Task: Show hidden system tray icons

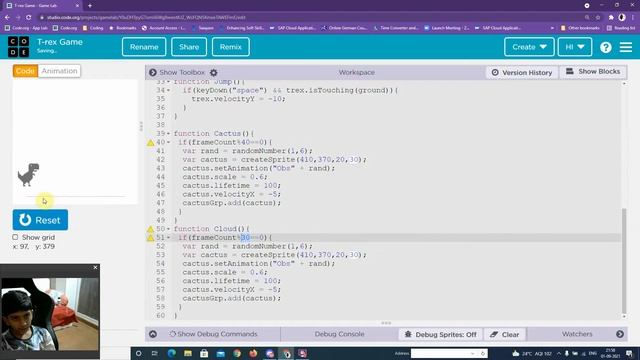Action: (558, 353)
